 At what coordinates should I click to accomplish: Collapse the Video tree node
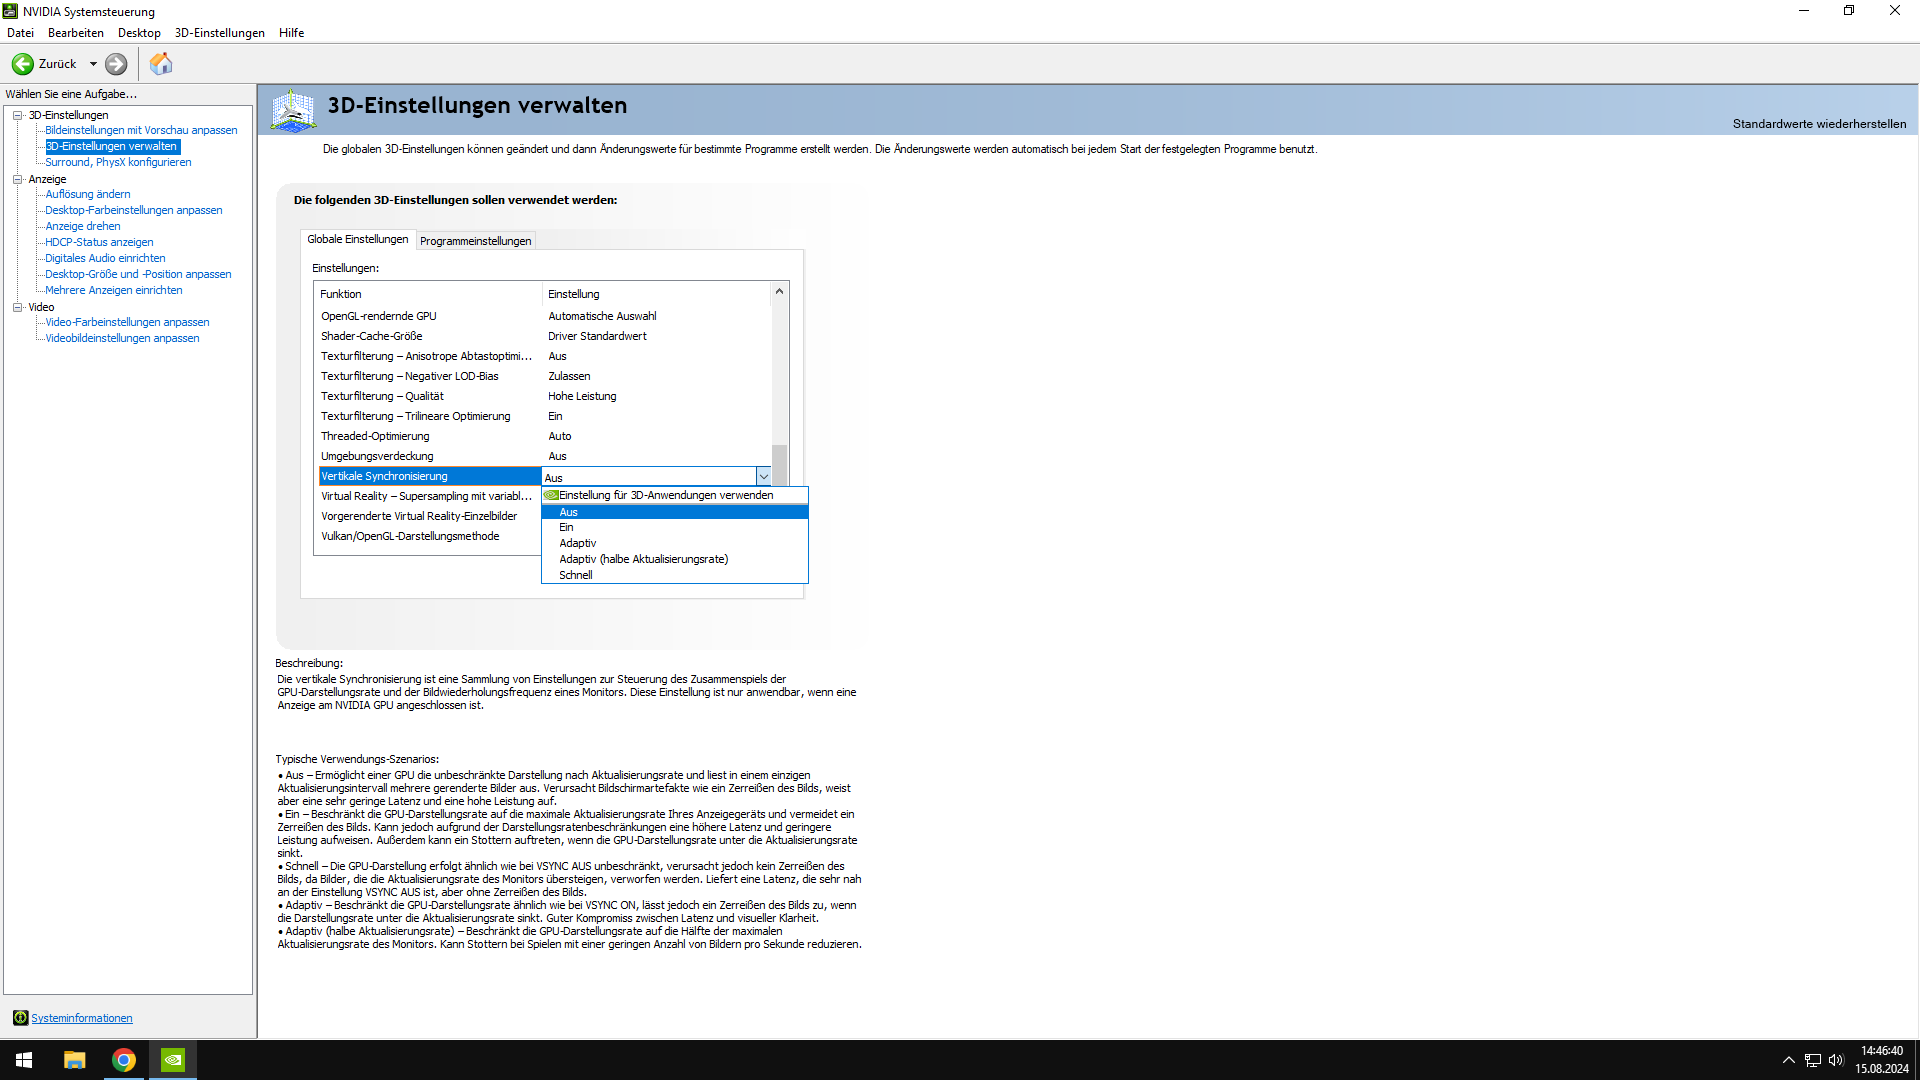(18, 307)
